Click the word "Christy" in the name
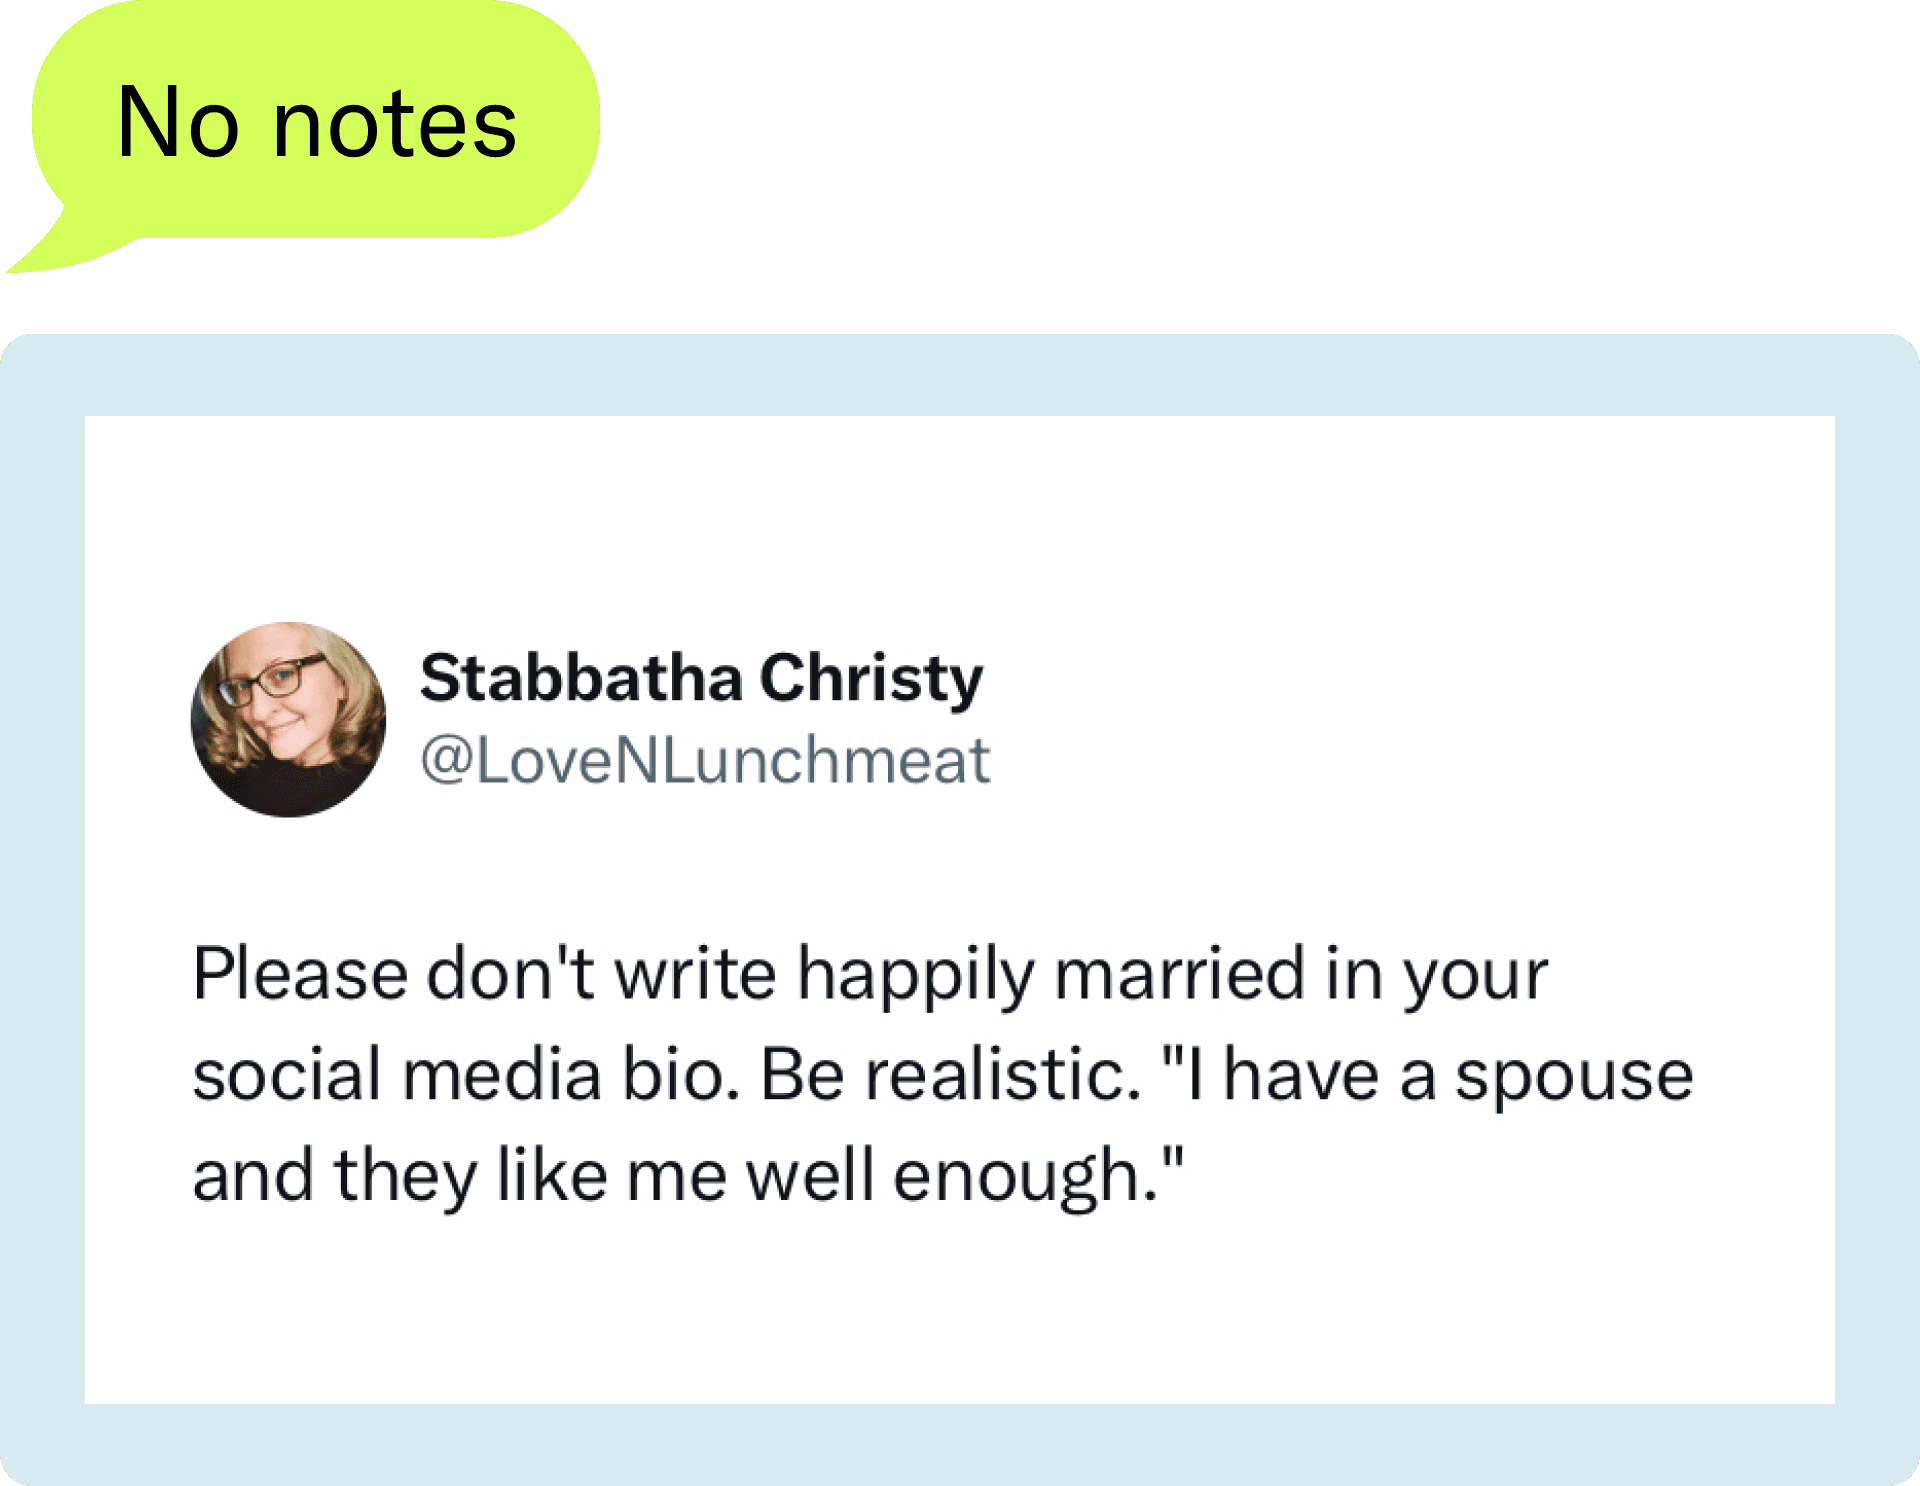This screenshot has width=1920, height=1486. pyautogui.click(x=871, y=679)
